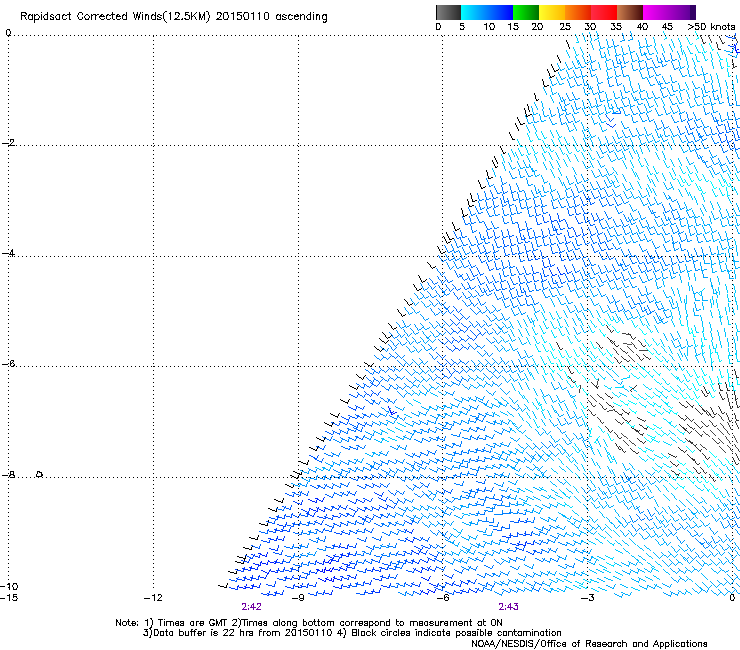
Task: Click the "30" label under the color legend
Action: tap(590, 27)
